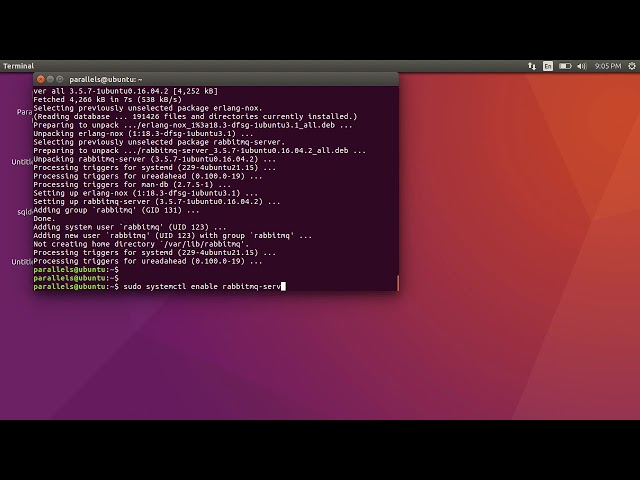The height and width of the screenshot is (480, 640).
Task: Click the terminal scrollbar handle
Action: [x=398, y=283]
